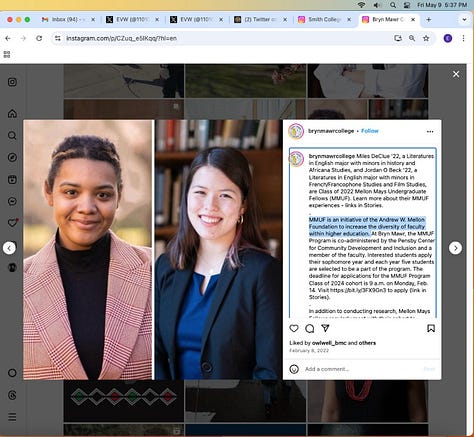This screenshot has width=474, height=437.
Task: Open Instagram logo in left sidebar
Action: coord(12,82)
